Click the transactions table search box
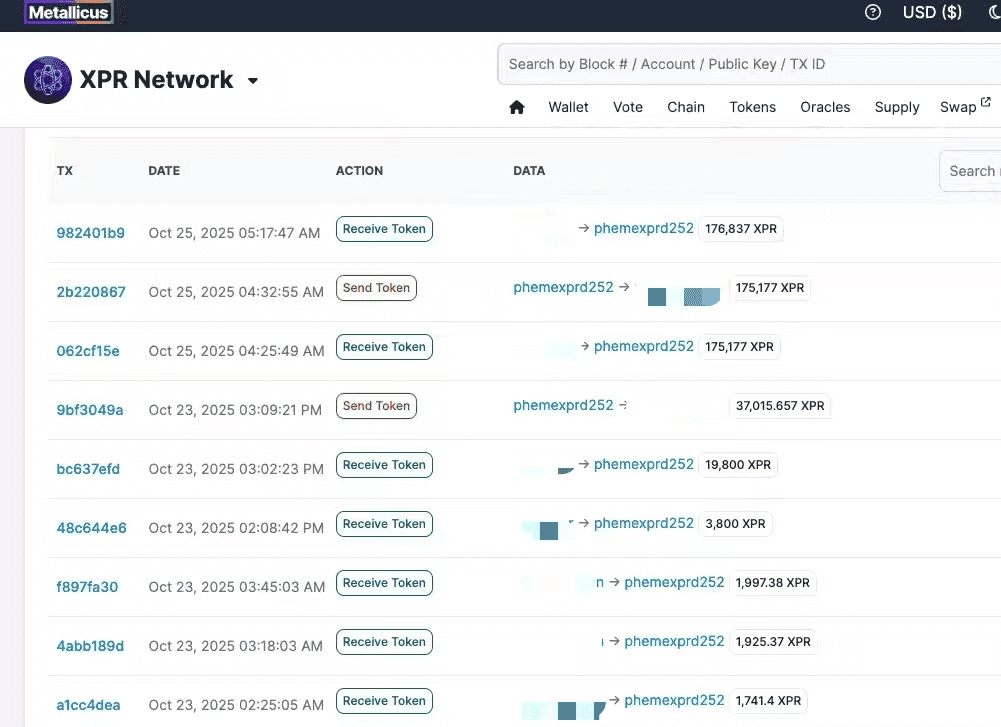 971,171
